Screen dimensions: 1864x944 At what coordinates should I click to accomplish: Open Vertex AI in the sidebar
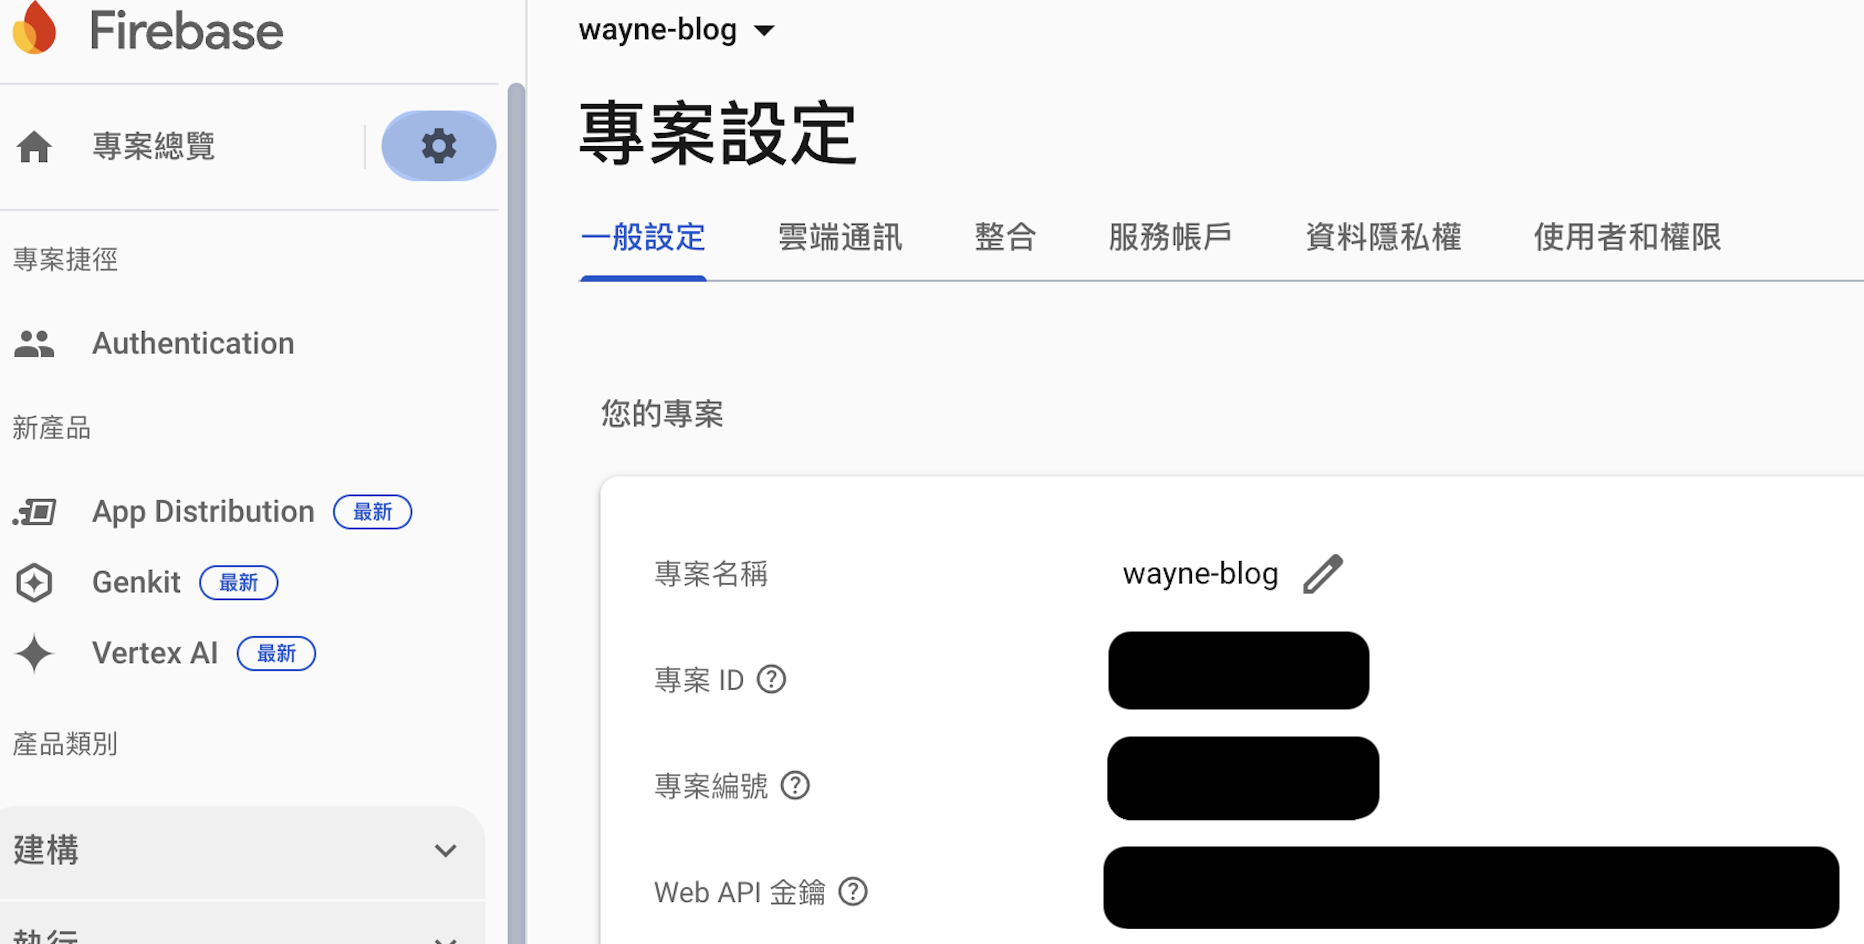[x=155, y=654]
